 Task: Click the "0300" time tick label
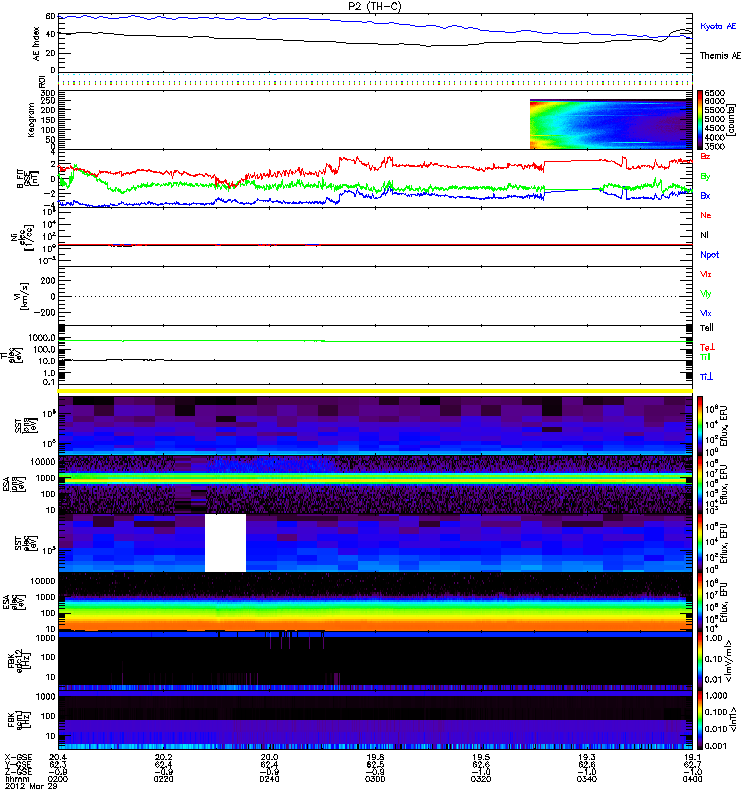pyautogui.click(x=375, y=779)
